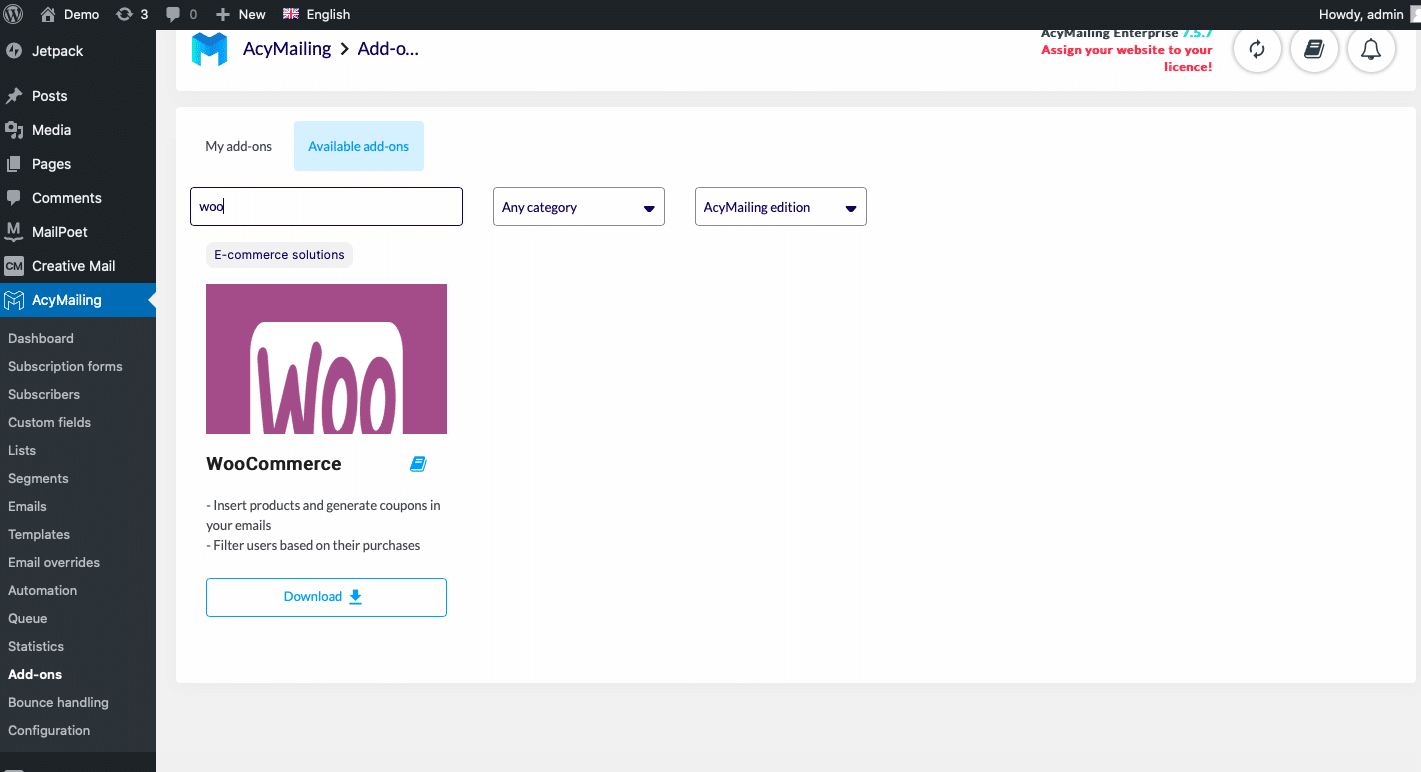Open the Add-ons submenu
Image resolution: width=1421 pixels, height=772 pixels.
[35, 674]
